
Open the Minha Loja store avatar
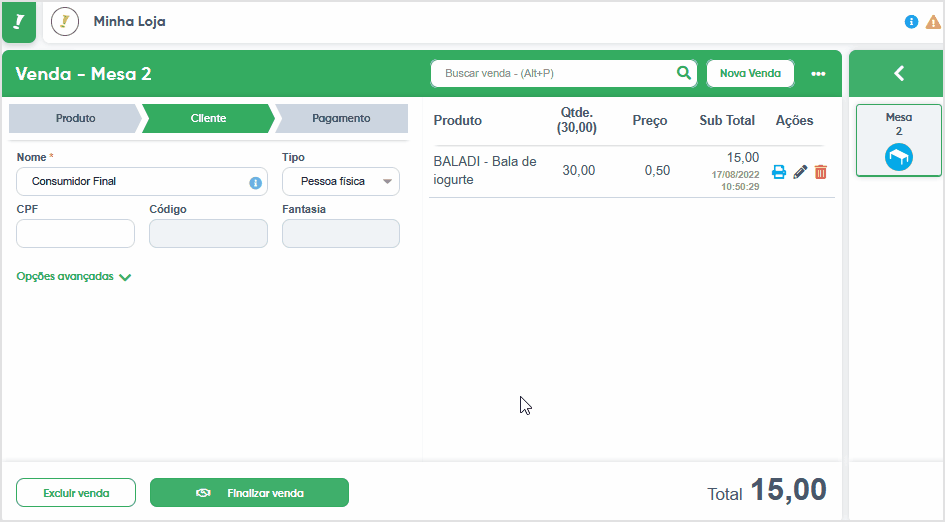pos(65,22)
